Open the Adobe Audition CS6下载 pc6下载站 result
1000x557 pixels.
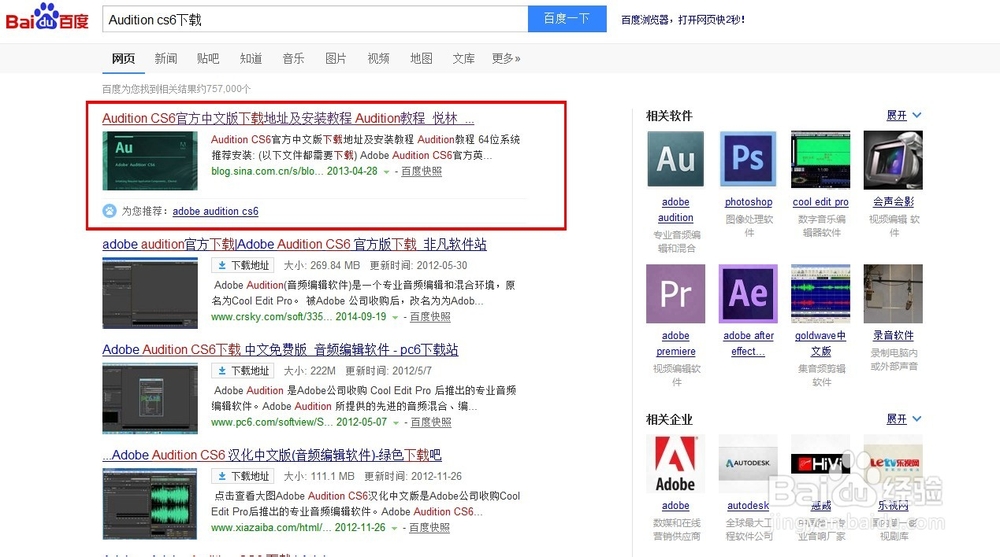click(280, 350)
